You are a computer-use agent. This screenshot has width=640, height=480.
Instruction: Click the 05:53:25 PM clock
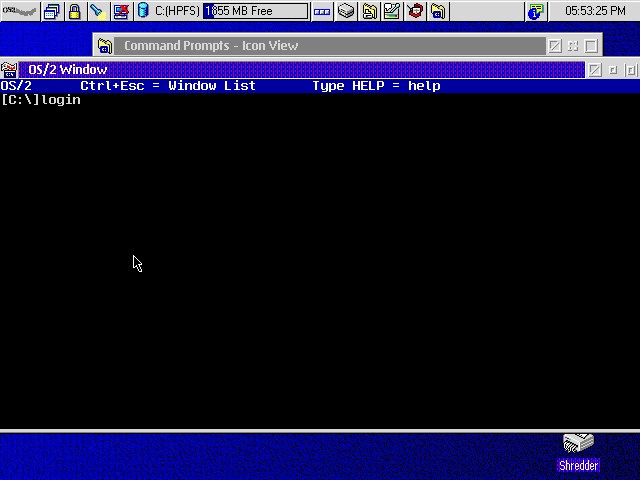[x=595, y=11]
